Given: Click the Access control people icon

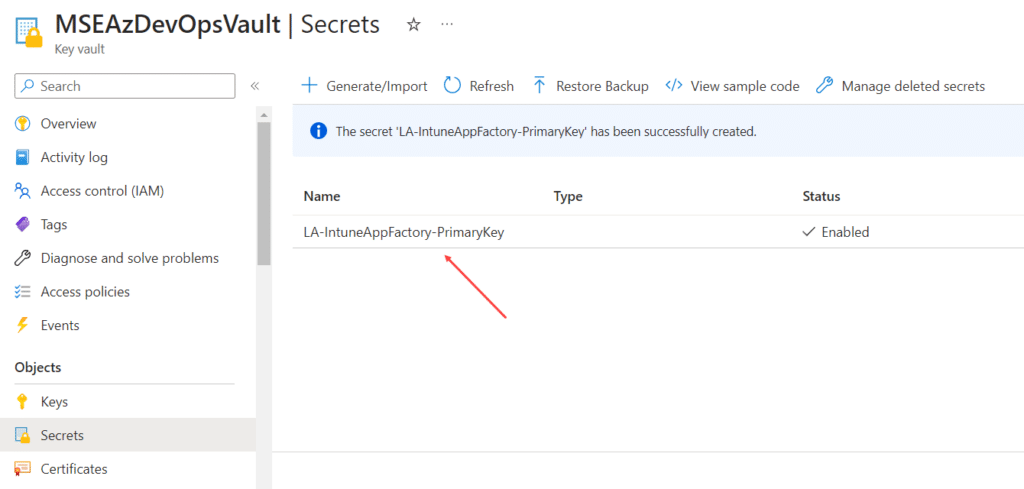Looking at the screenshot, I should [22, 191].
